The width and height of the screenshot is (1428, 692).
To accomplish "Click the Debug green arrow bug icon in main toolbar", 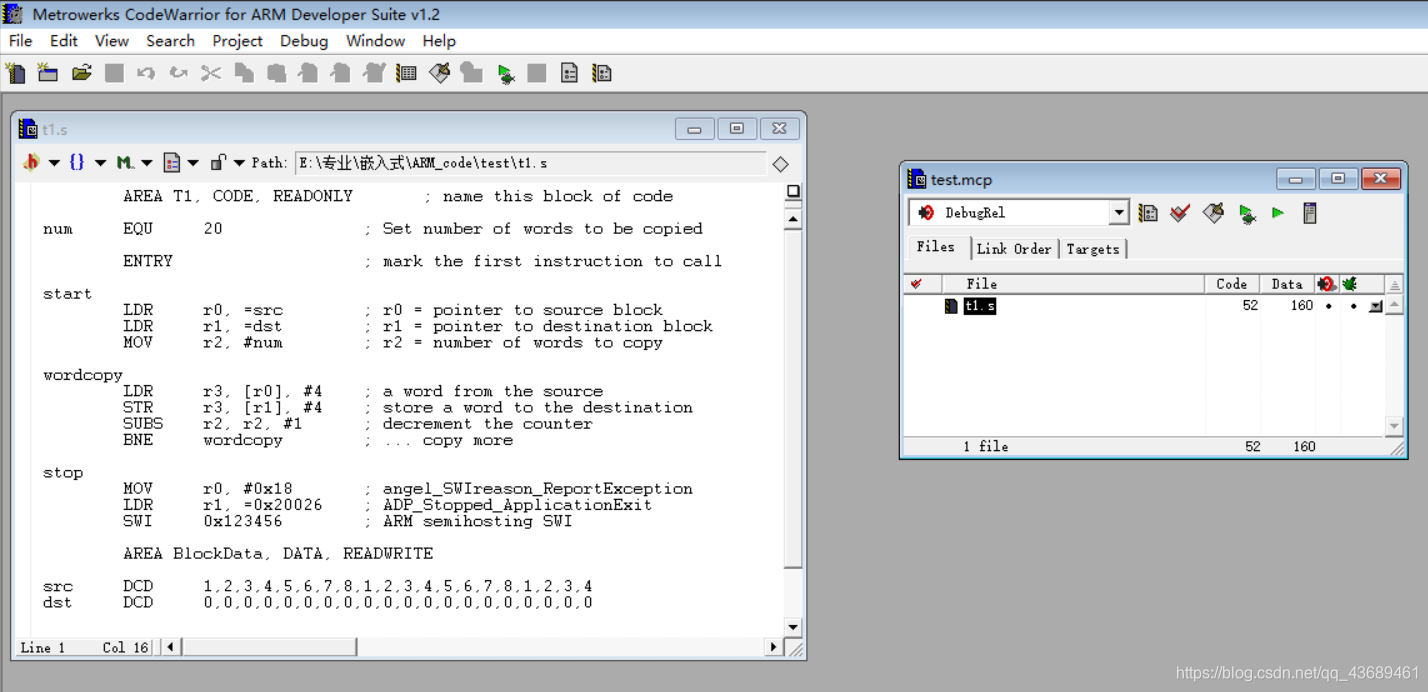I will (505, 73).
